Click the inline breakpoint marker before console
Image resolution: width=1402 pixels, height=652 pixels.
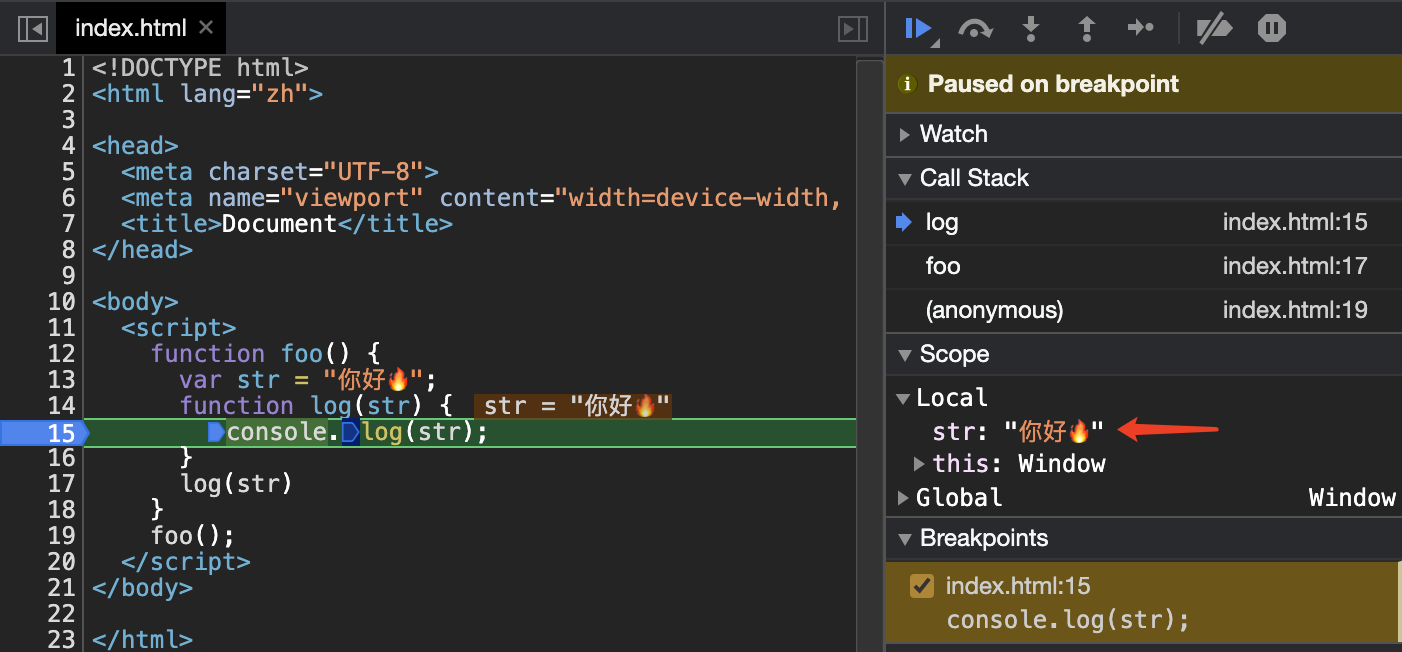click(216, 432)
